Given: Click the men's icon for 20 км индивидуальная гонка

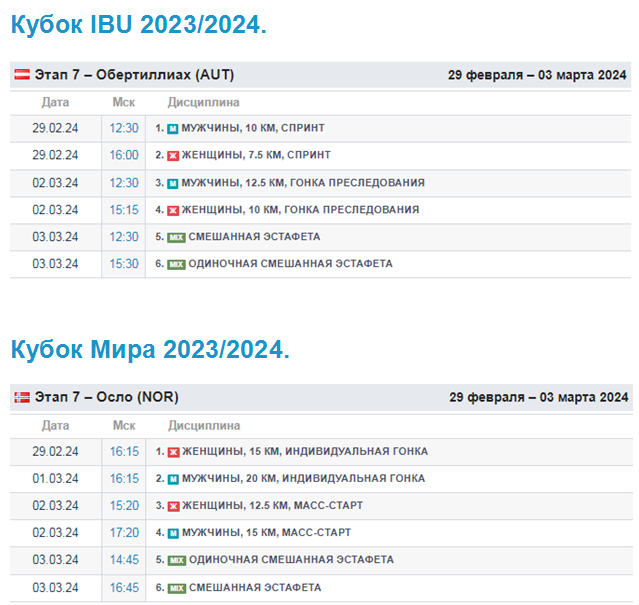Looking at the screenshot, I should coord(174,479).
